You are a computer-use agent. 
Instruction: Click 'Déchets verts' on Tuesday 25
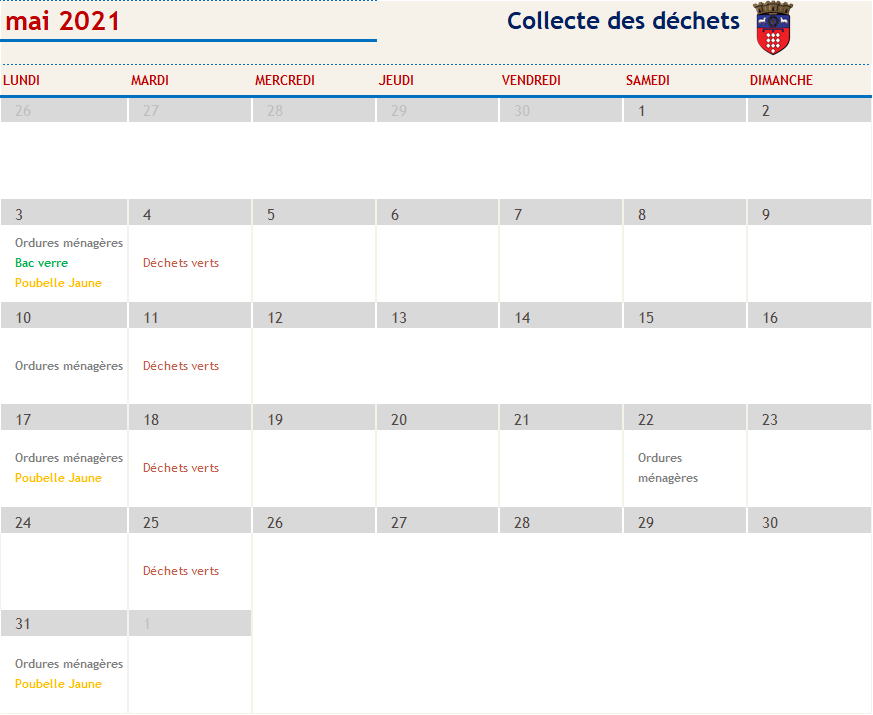180,571
